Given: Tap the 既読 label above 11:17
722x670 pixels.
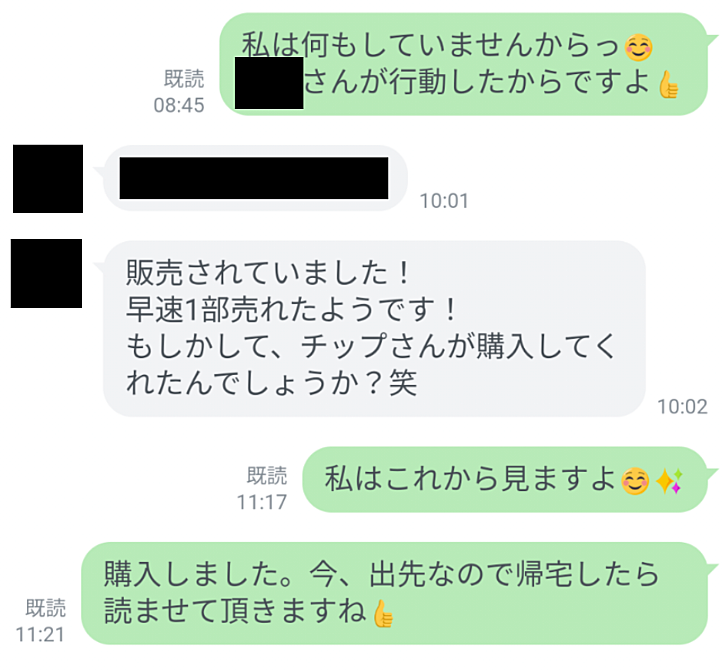Looking at the screenshot, I should coord(267,476).
